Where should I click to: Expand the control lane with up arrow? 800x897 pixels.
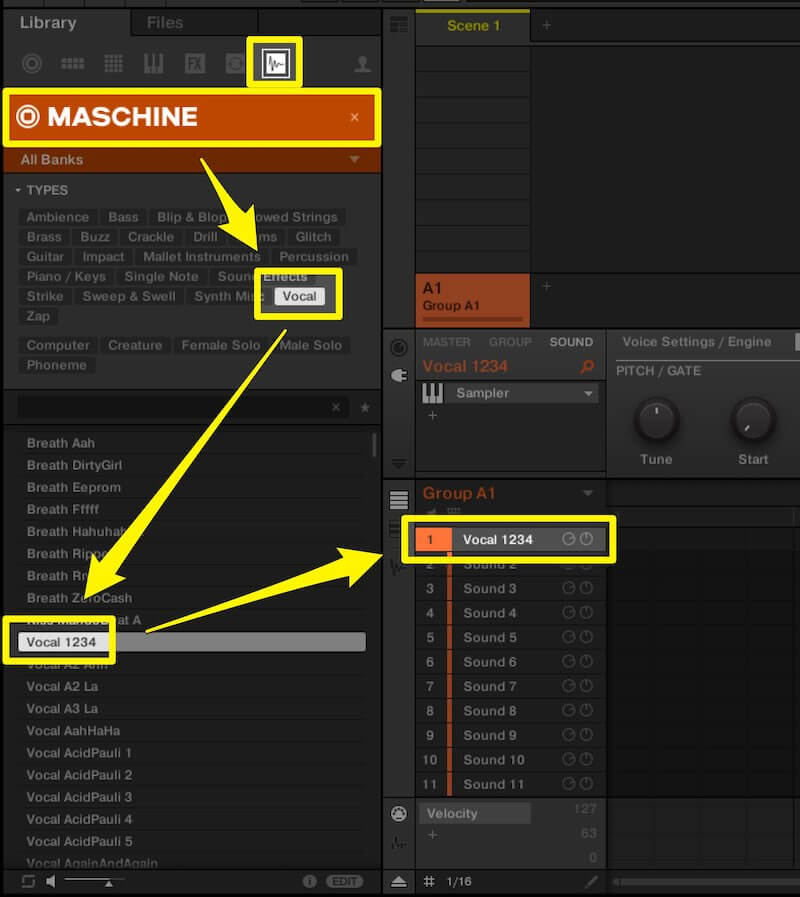click(399, 882)
